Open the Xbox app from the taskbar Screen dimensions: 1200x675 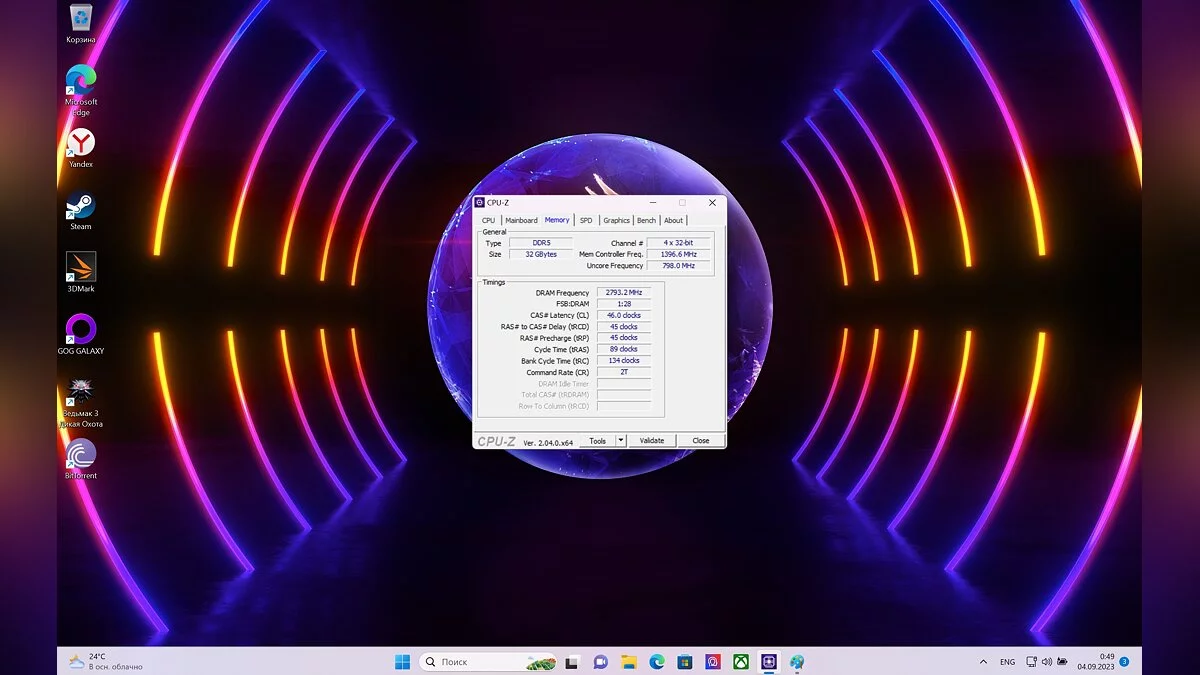[x=740, y=662]
